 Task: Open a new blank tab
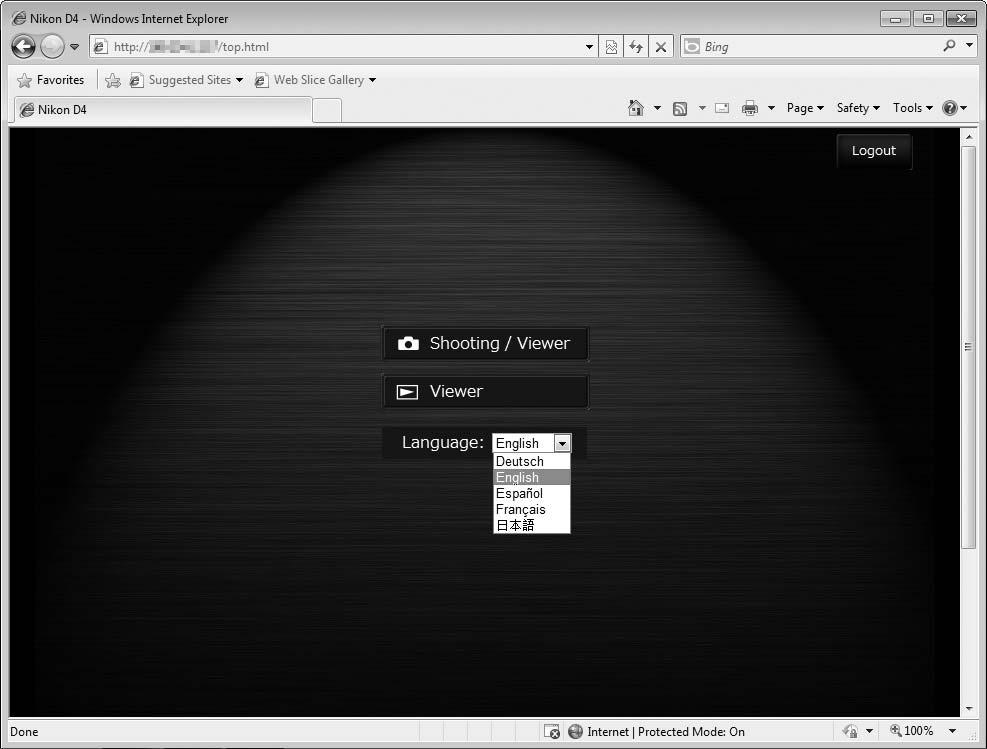point(327,110)
